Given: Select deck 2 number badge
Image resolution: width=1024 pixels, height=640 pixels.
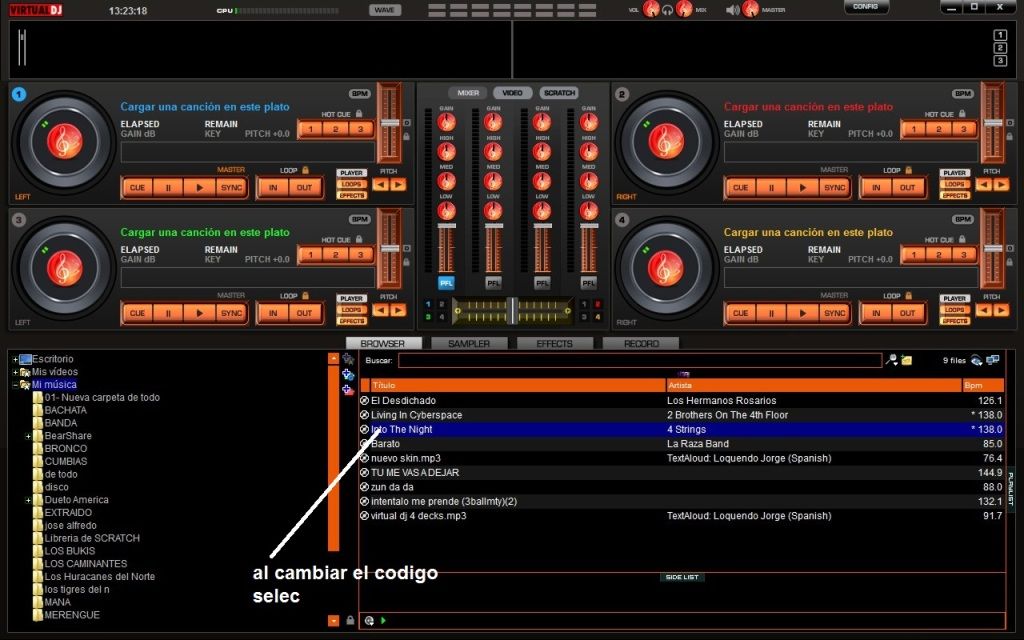Looking at the screenshot, I should click(x=622, y=94).
